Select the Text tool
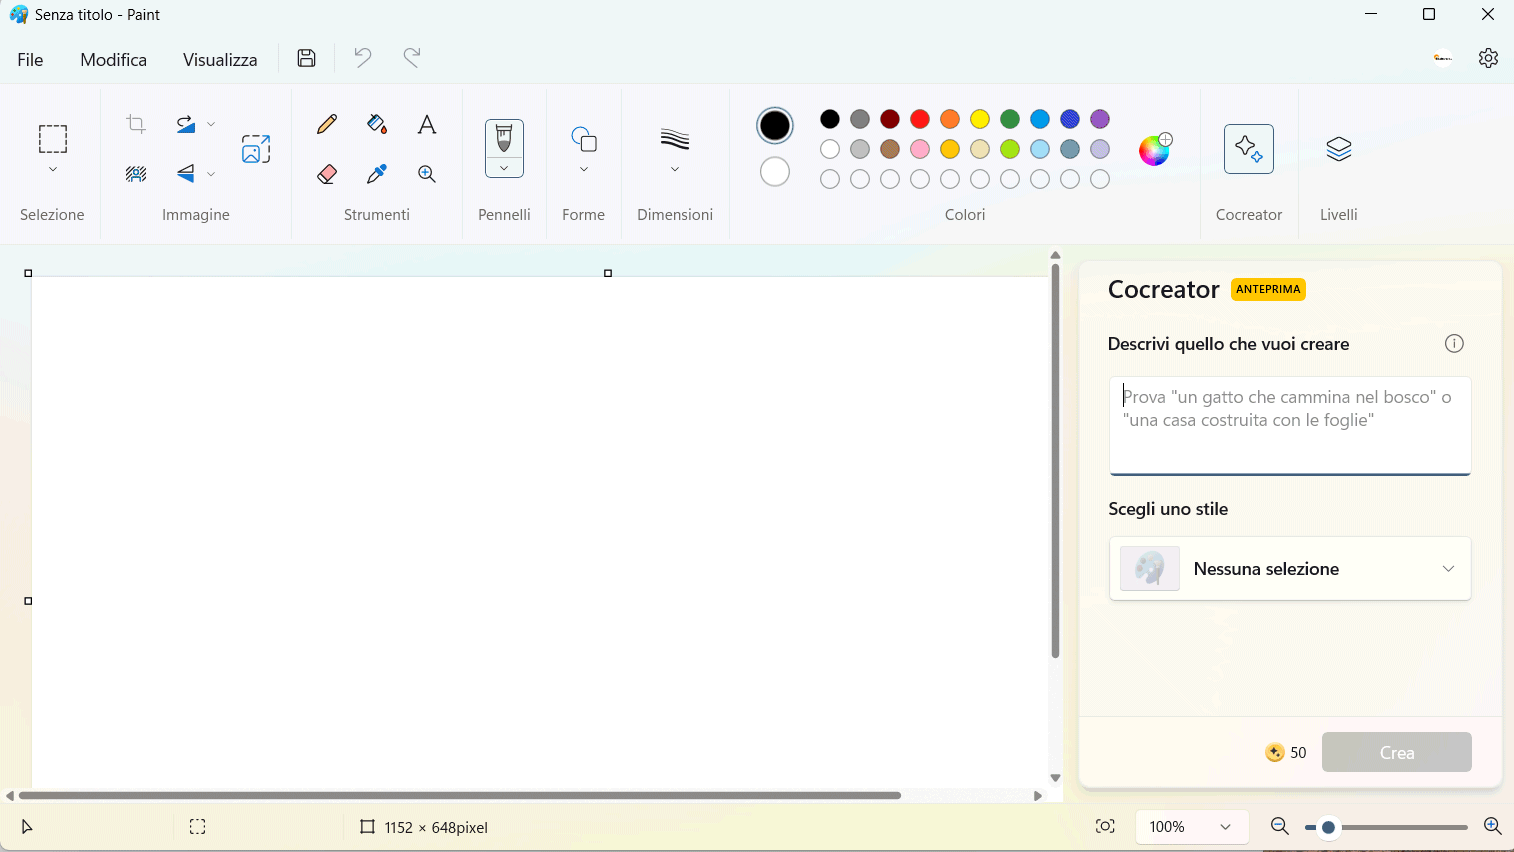The image size is (1514, 852). tap(427, 124)
